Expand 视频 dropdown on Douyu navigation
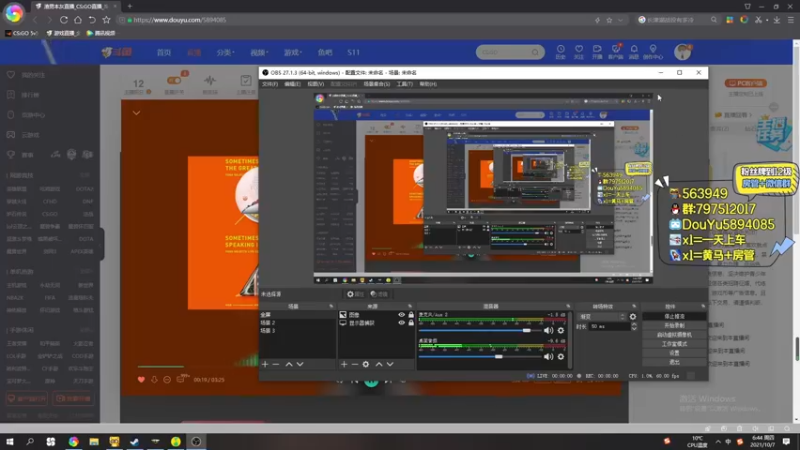The width and height of the screenshot is (800, 450). [259, 53]
